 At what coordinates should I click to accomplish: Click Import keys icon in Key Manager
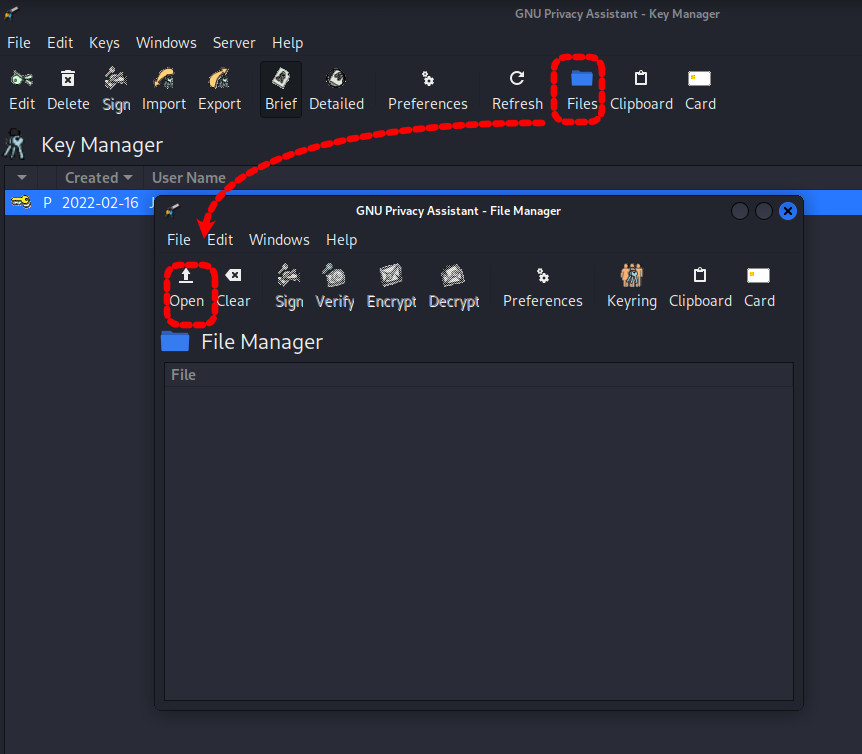[x=164, y=90]
